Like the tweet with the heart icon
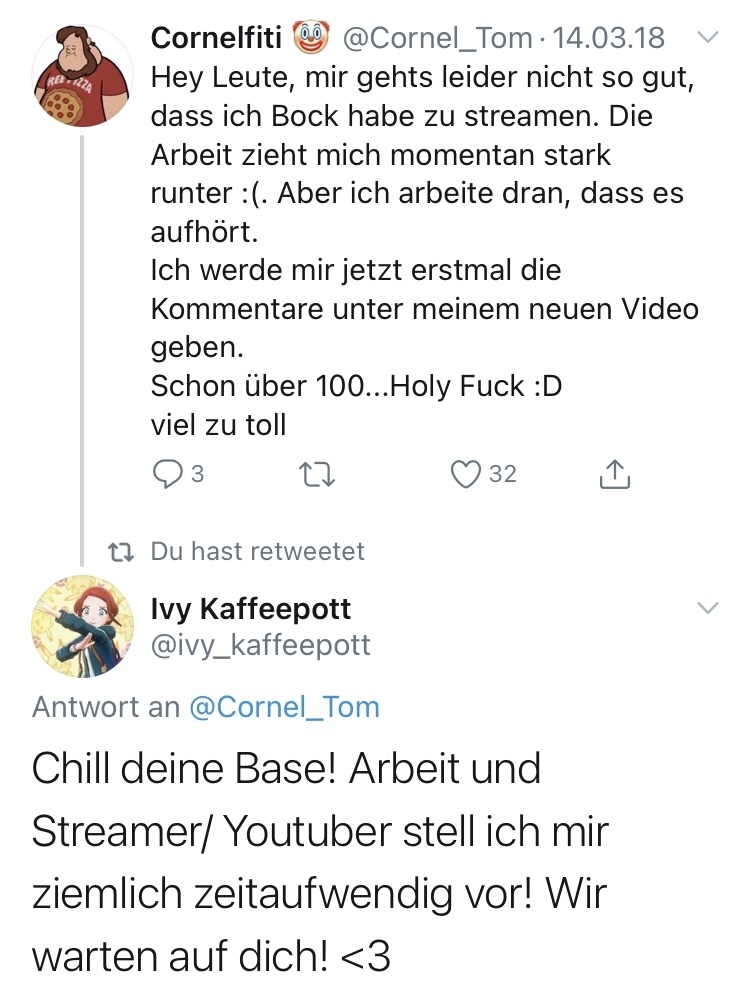Image resolution: width=732 pixels, height=1002 pixels. point(466,475)
